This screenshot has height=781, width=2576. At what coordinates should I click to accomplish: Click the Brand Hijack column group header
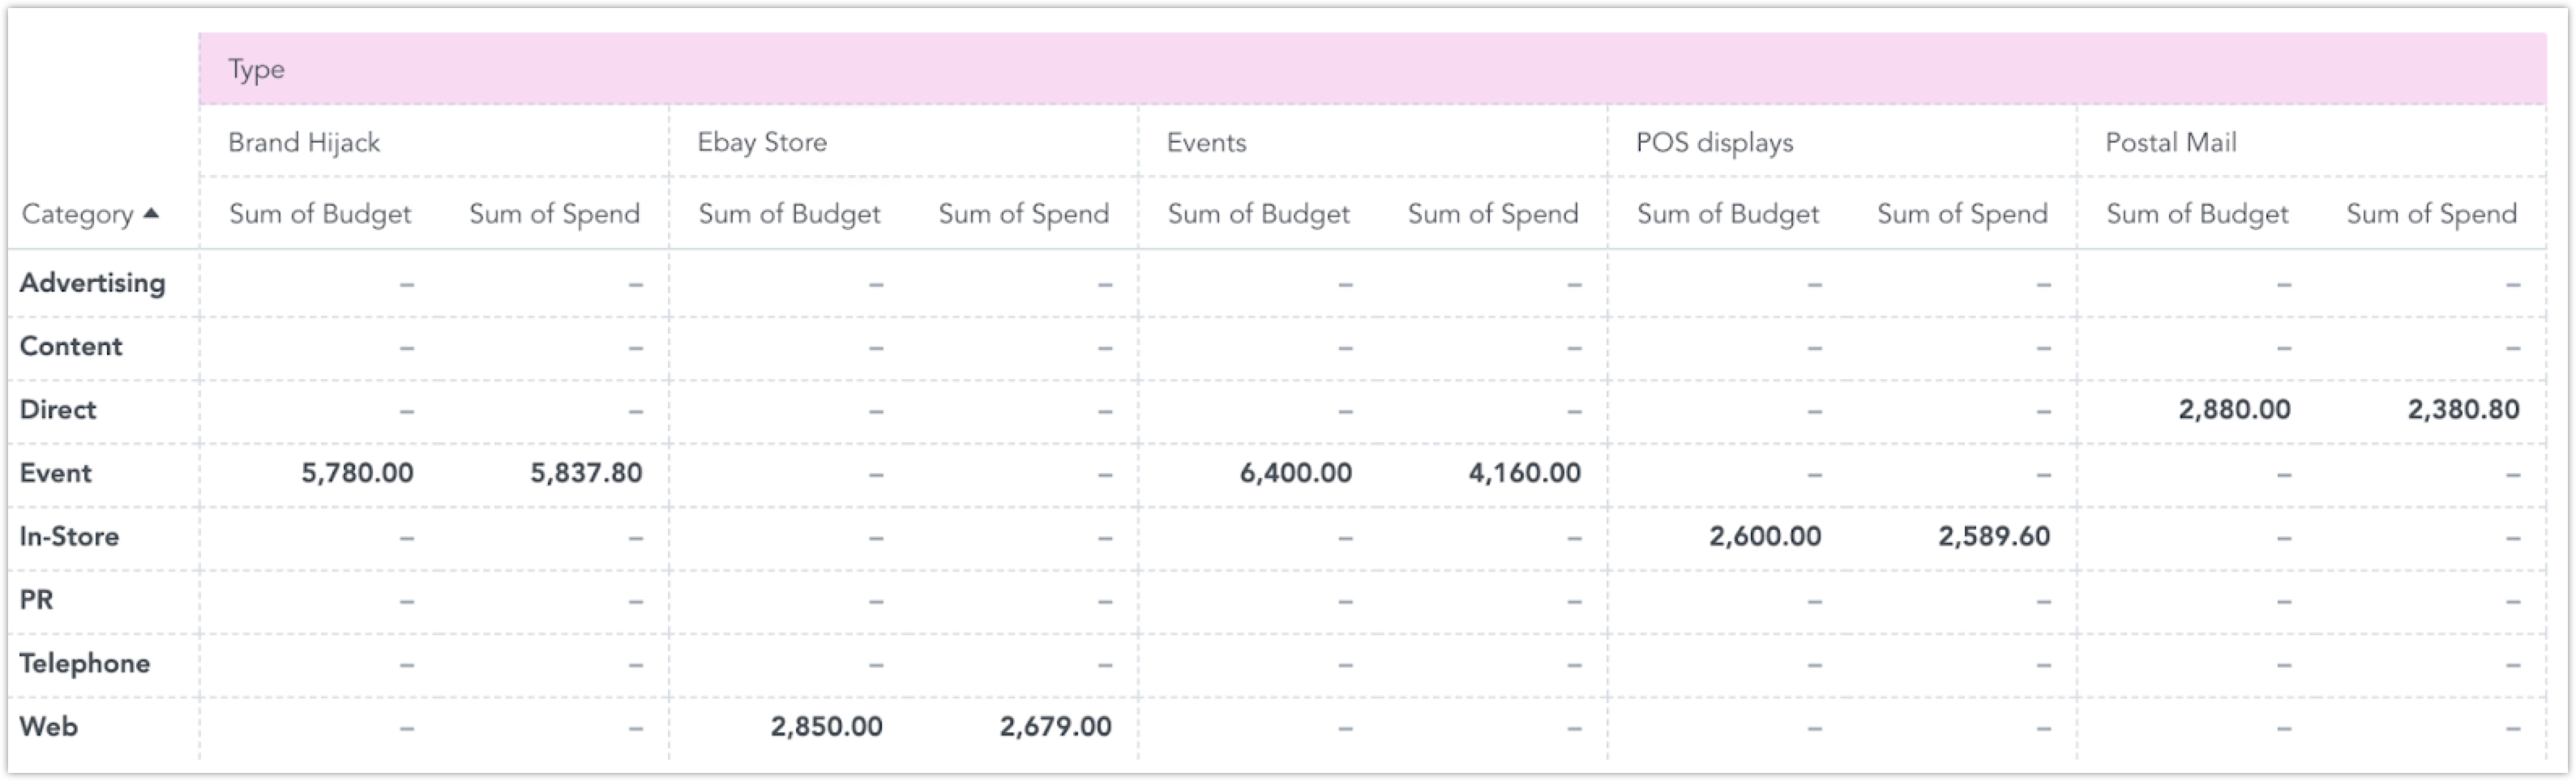[x=304, y=142]
